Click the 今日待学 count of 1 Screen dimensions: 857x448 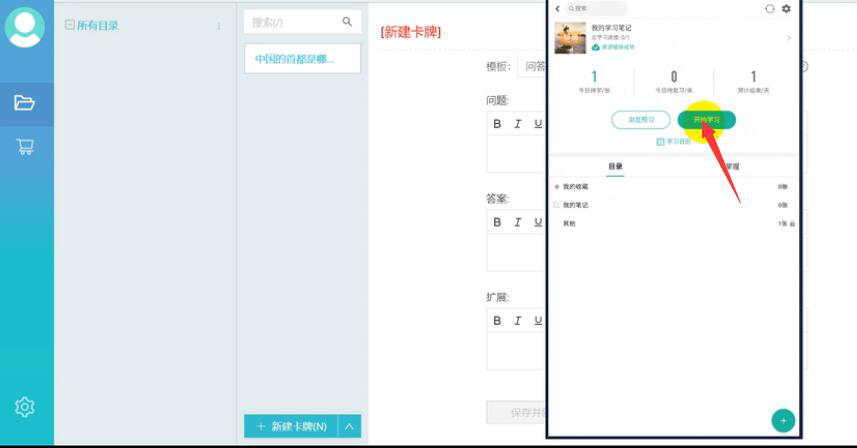point(594,76)
